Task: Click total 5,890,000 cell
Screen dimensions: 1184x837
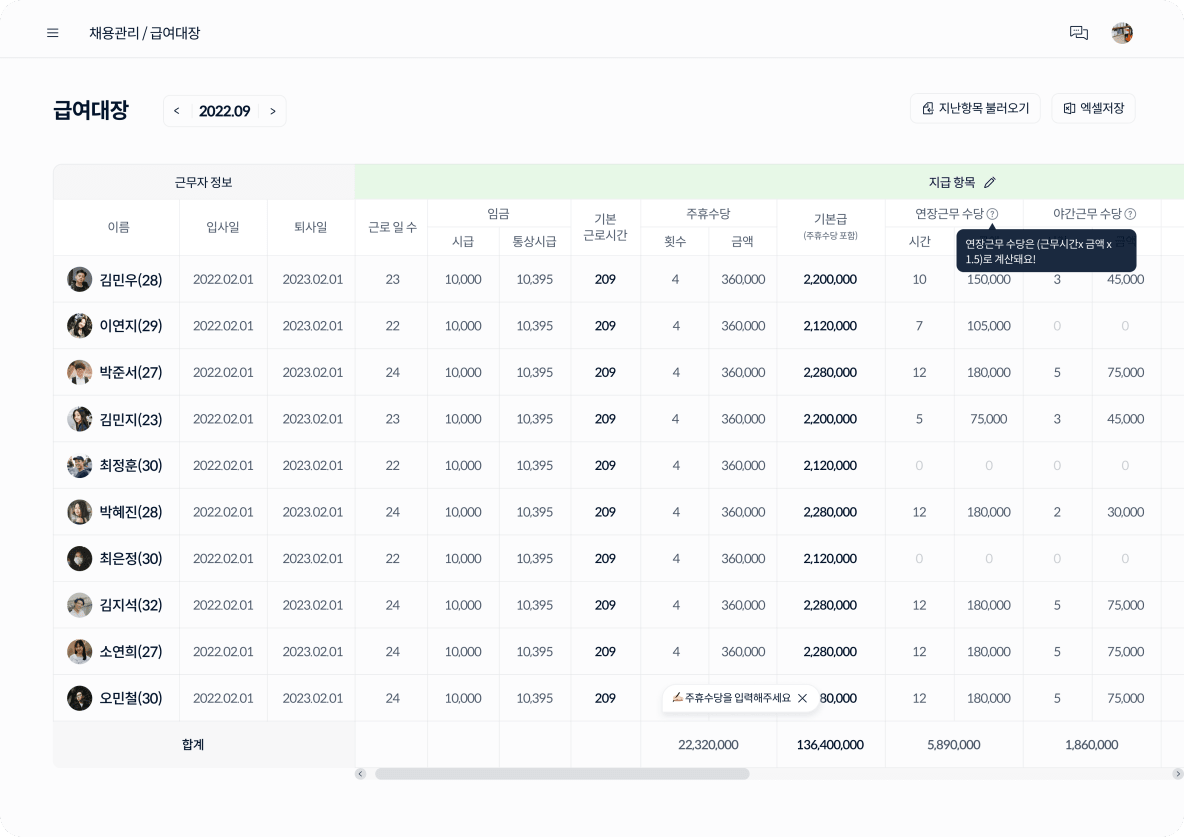Action: tap(954, 745)
